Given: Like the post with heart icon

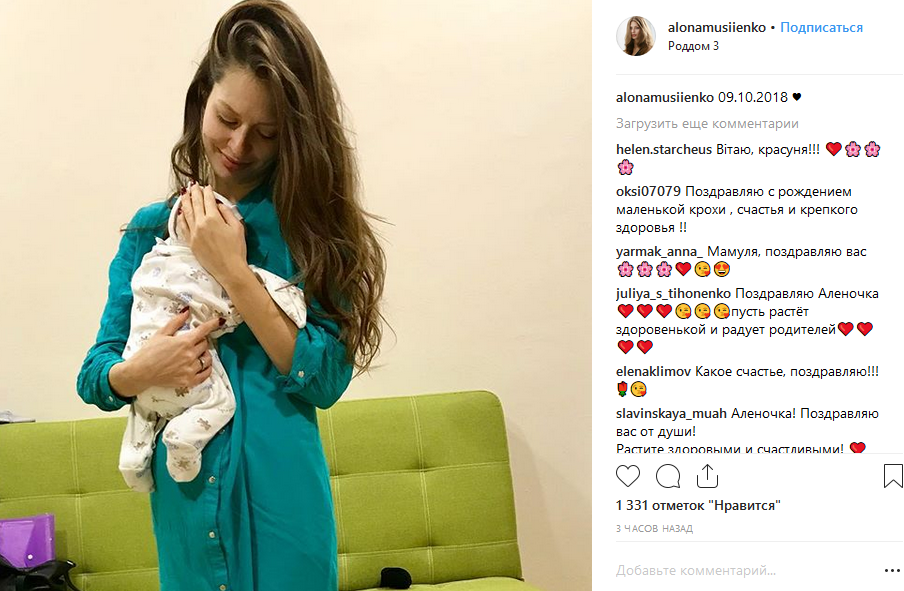Looking at the screenshot, I should coord(628,476).
